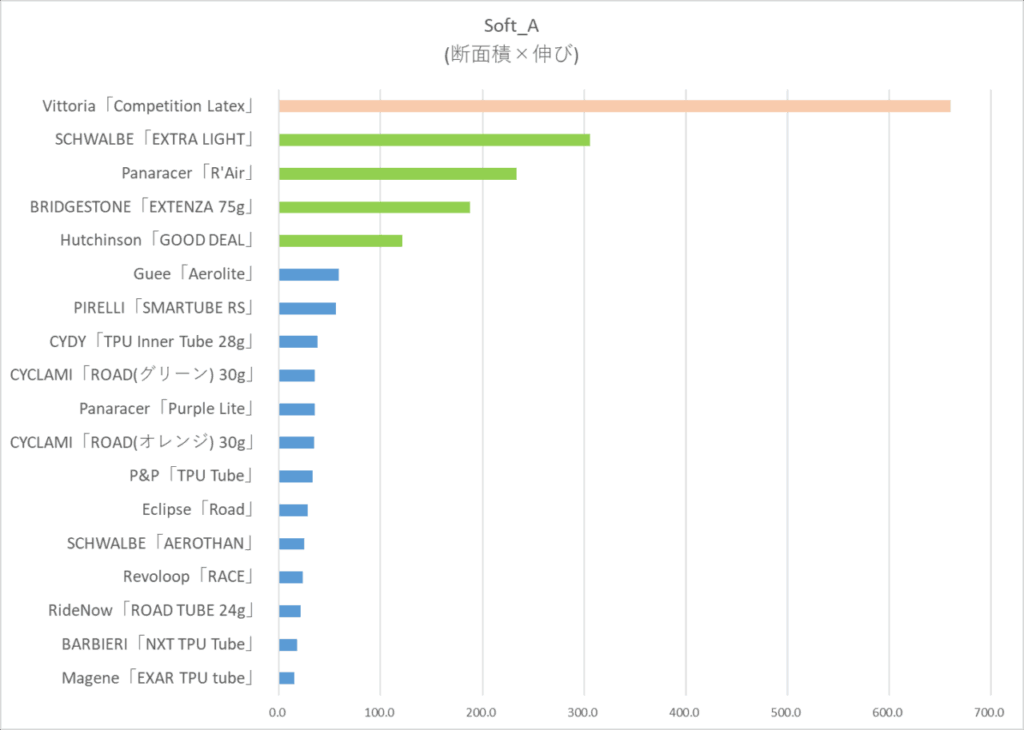The height and width of the screenshot is (730, 1024).
Task: Select the BRIDGESTONE EXTENZA 75g bar
Action: [x=374, y=207]
